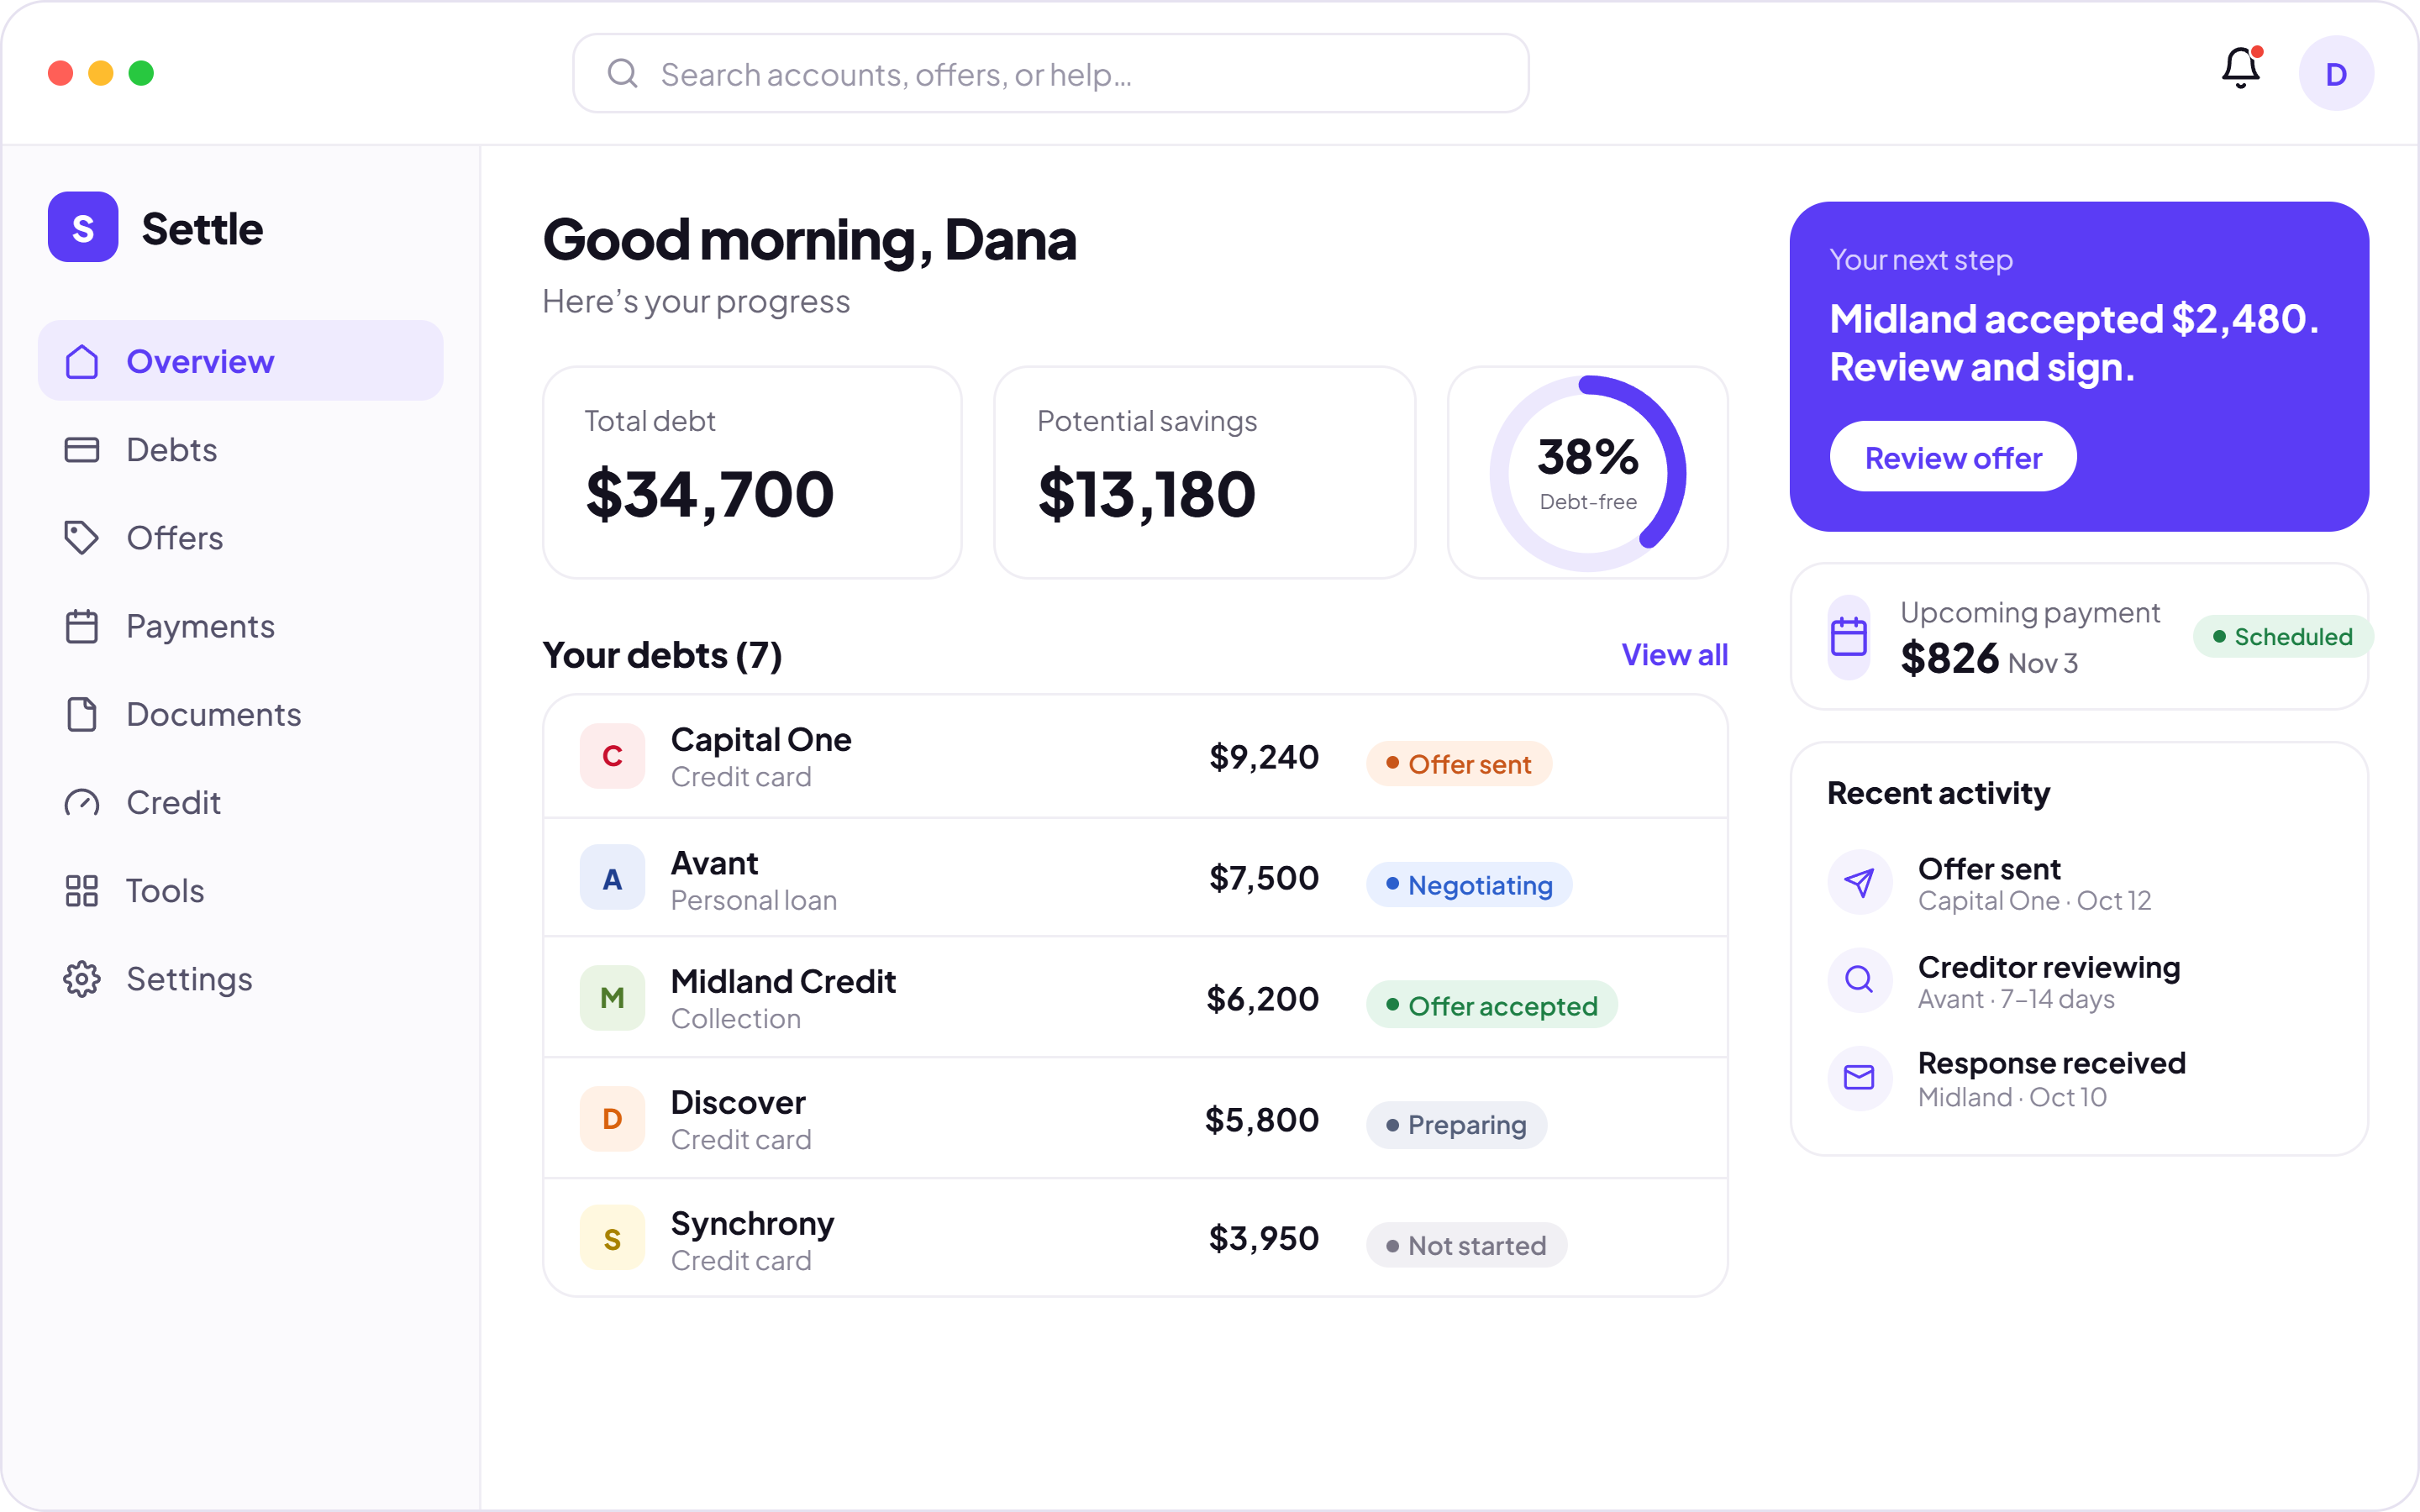Go to the Debts menu item

(240, 450)
